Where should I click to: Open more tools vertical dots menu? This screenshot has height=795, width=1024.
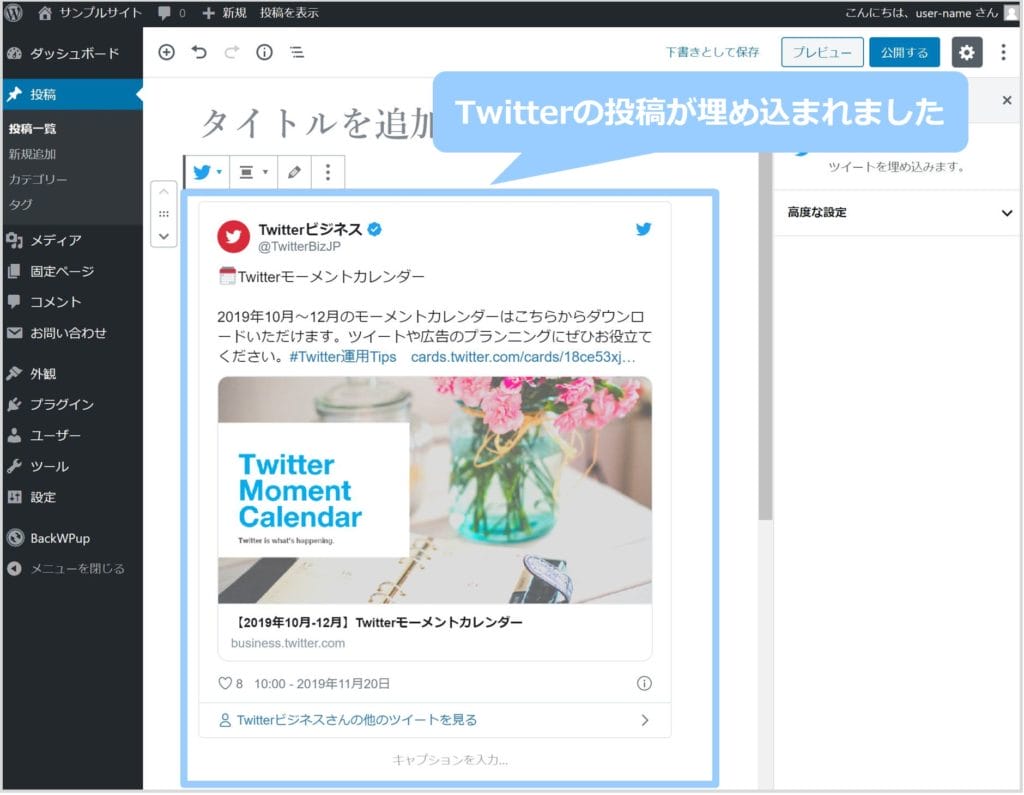point(1004,52)
